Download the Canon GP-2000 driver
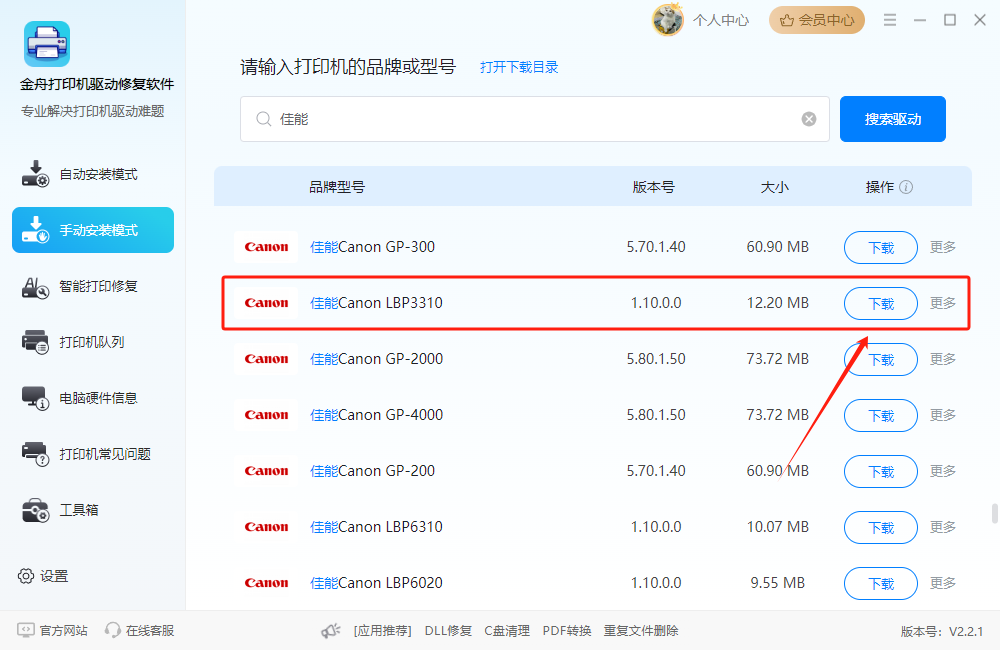Screen dimensions: 1000x650 tap(881, 360)
